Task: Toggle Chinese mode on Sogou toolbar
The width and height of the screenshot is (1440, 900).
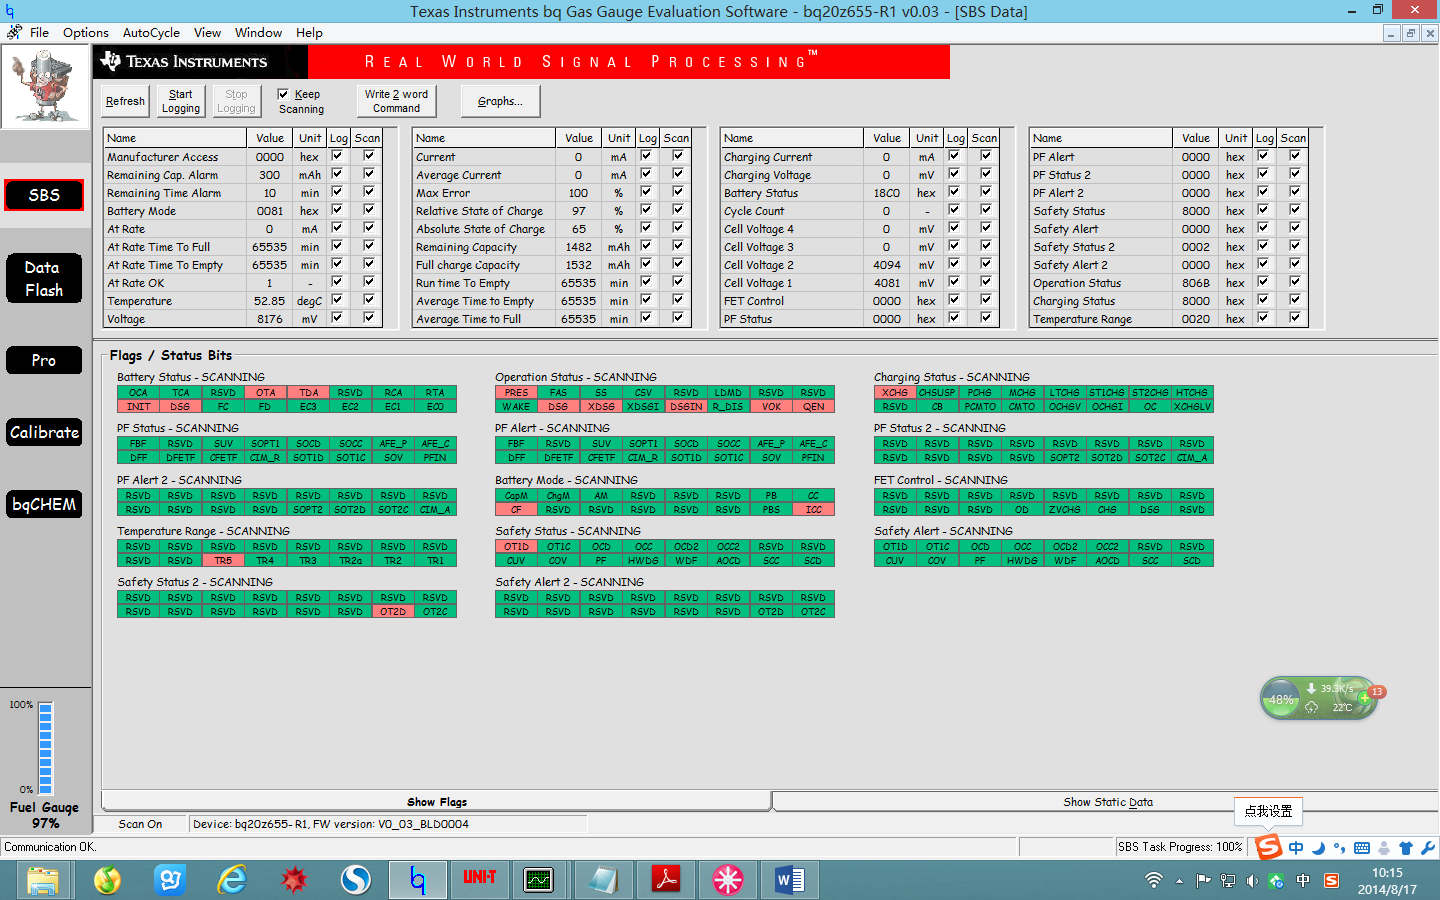Action: click(1296, 848)
